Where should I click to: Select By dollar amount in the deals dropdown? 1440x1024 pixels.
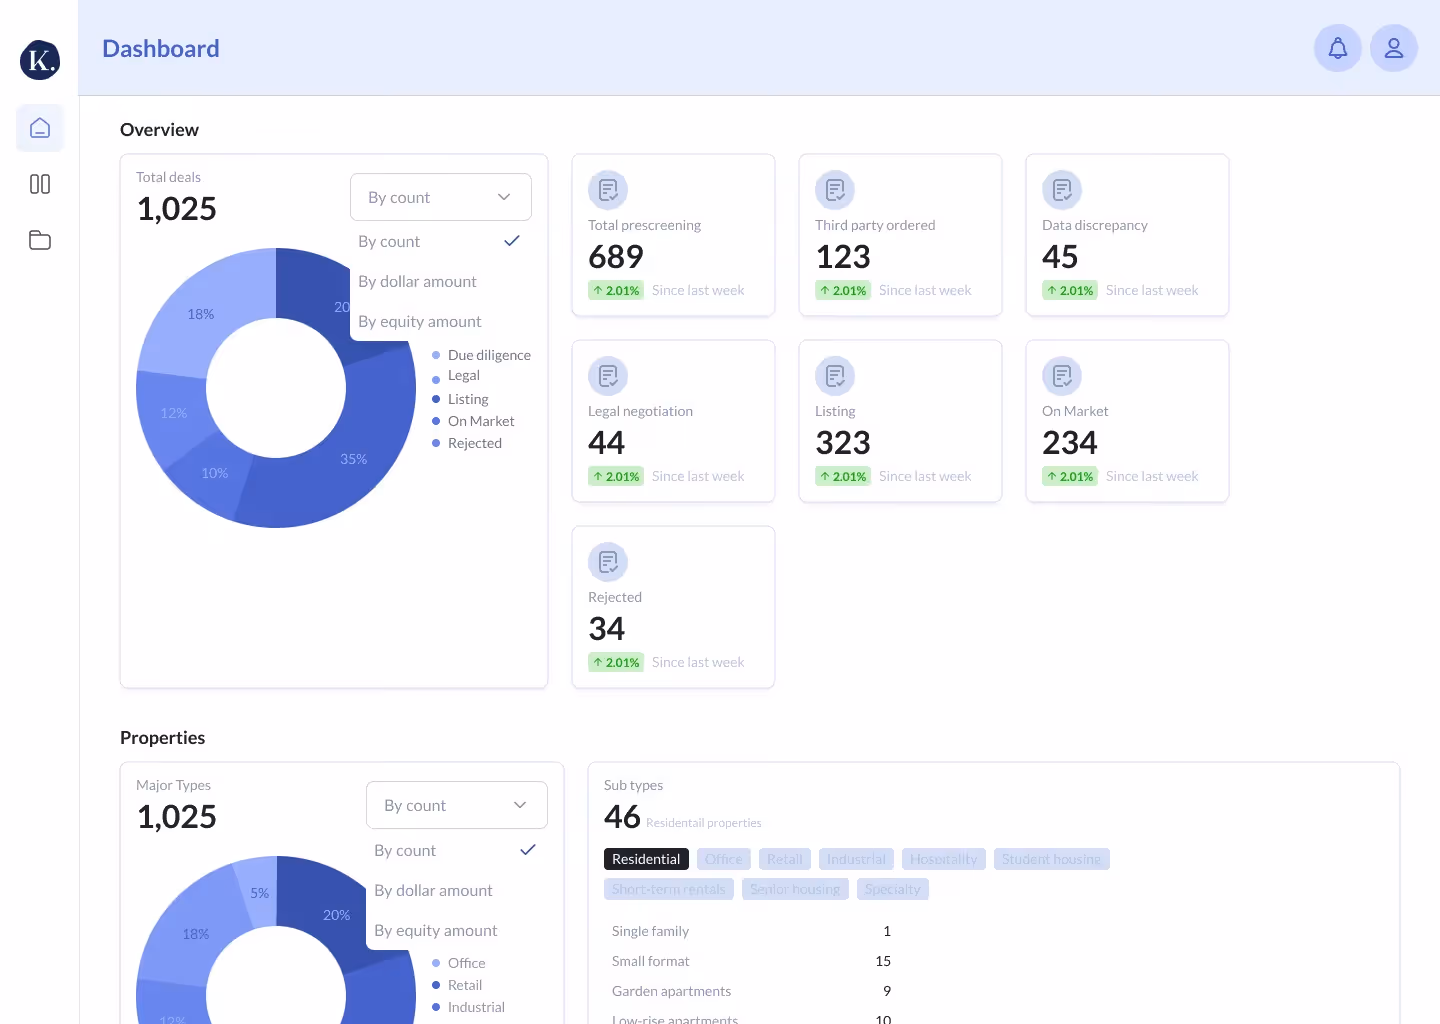pos(417,281)
